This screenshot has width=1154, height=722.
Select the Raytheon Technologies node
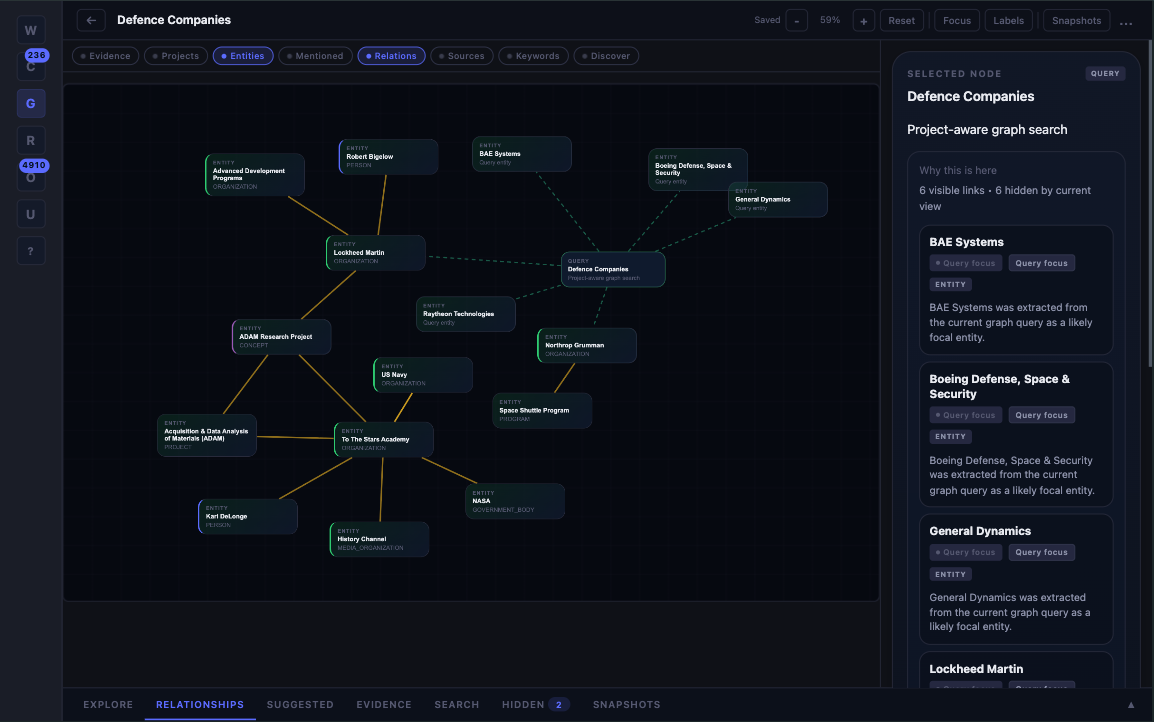pos(465,314)
